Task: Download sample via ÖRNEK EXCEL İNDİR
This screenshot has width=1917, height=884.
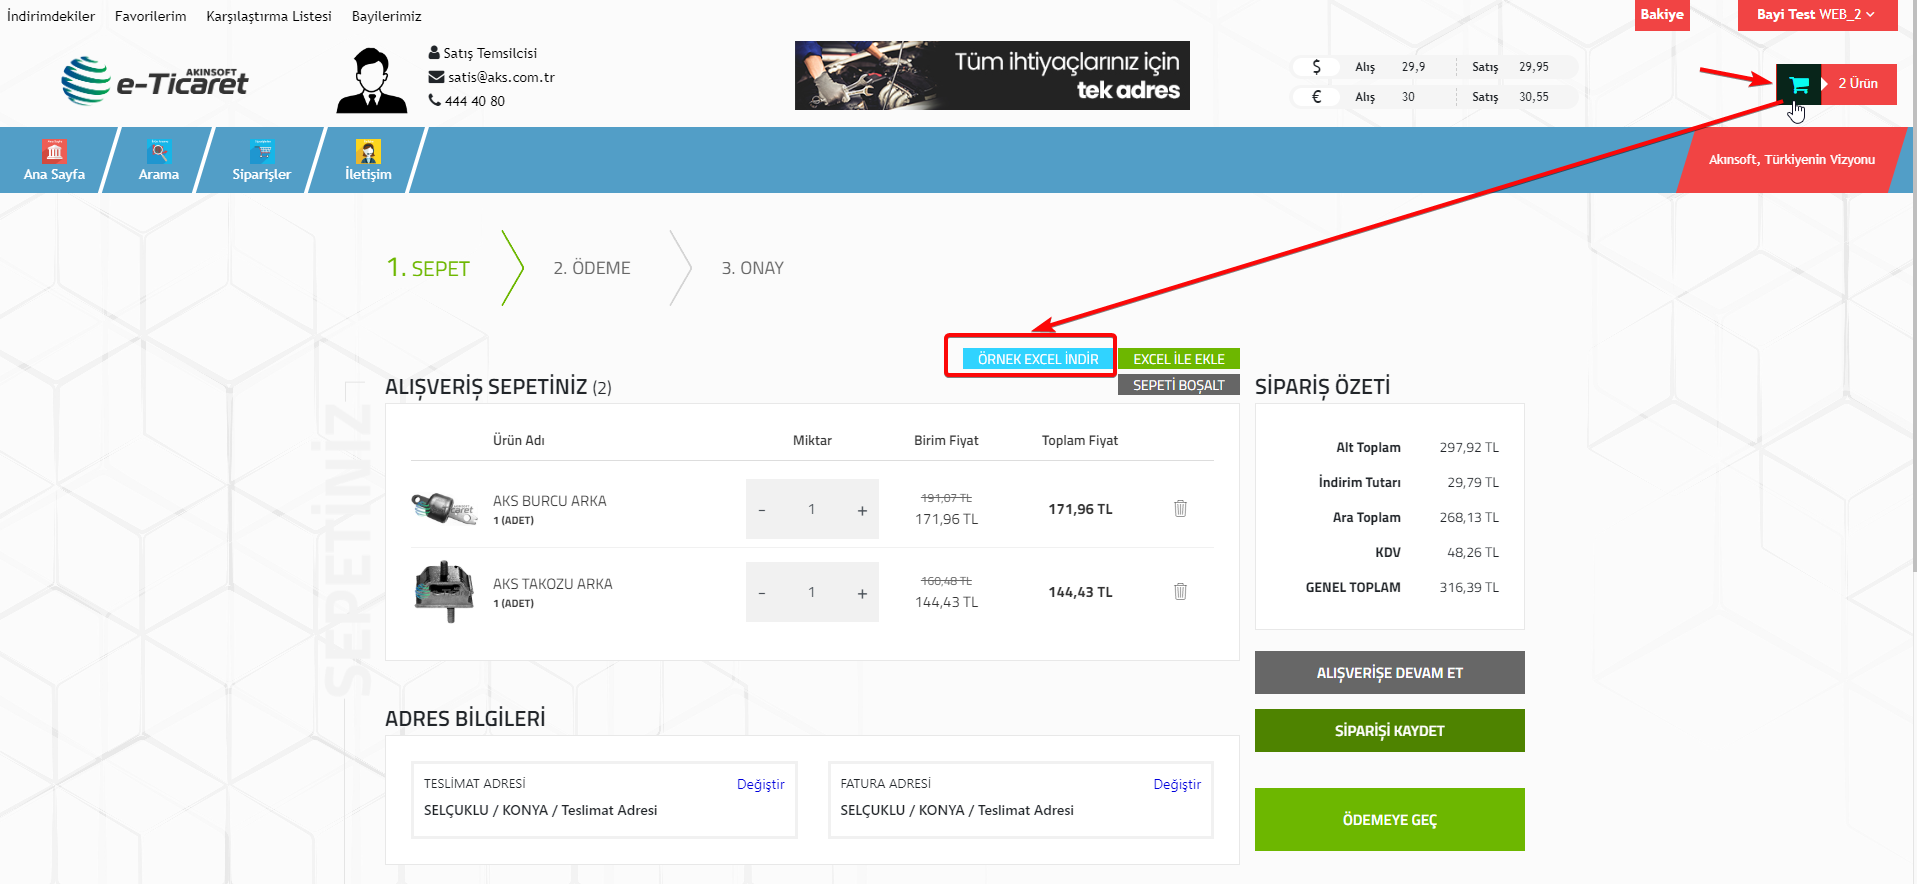Action: (x=1037, y=359)
